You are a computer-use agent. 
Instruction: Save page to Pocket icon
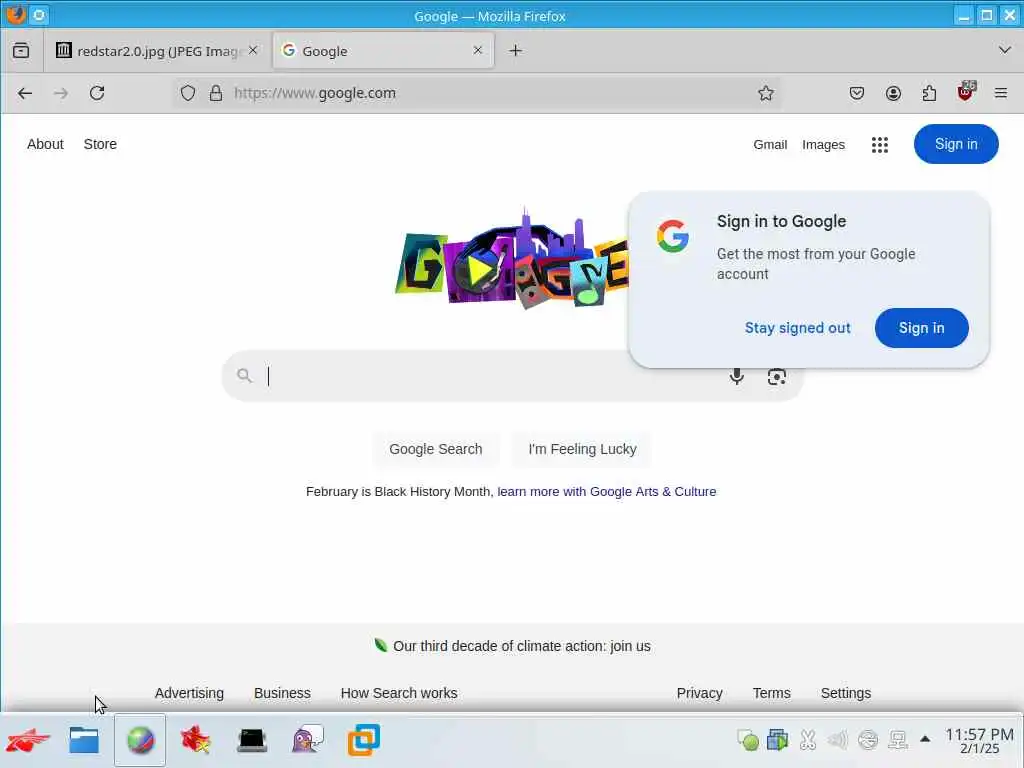857,93
